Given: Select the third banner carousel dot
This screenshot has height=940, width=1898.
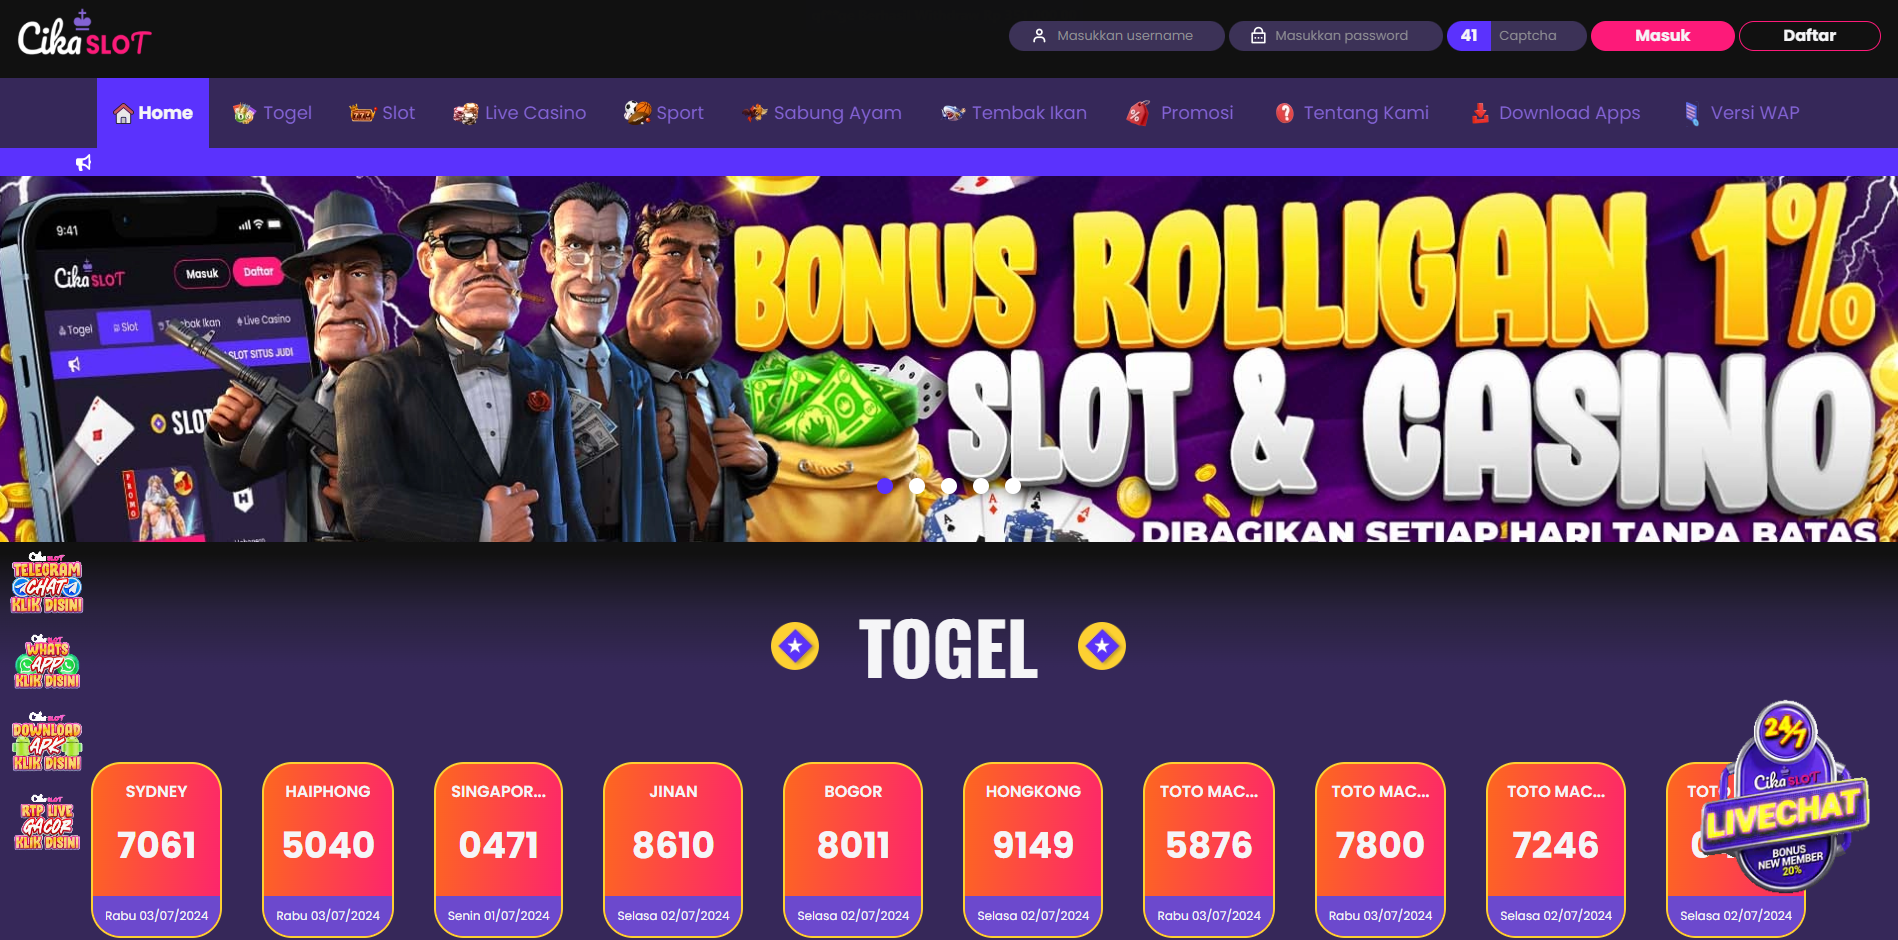Looking at the screenshot, I should (949, 486).
